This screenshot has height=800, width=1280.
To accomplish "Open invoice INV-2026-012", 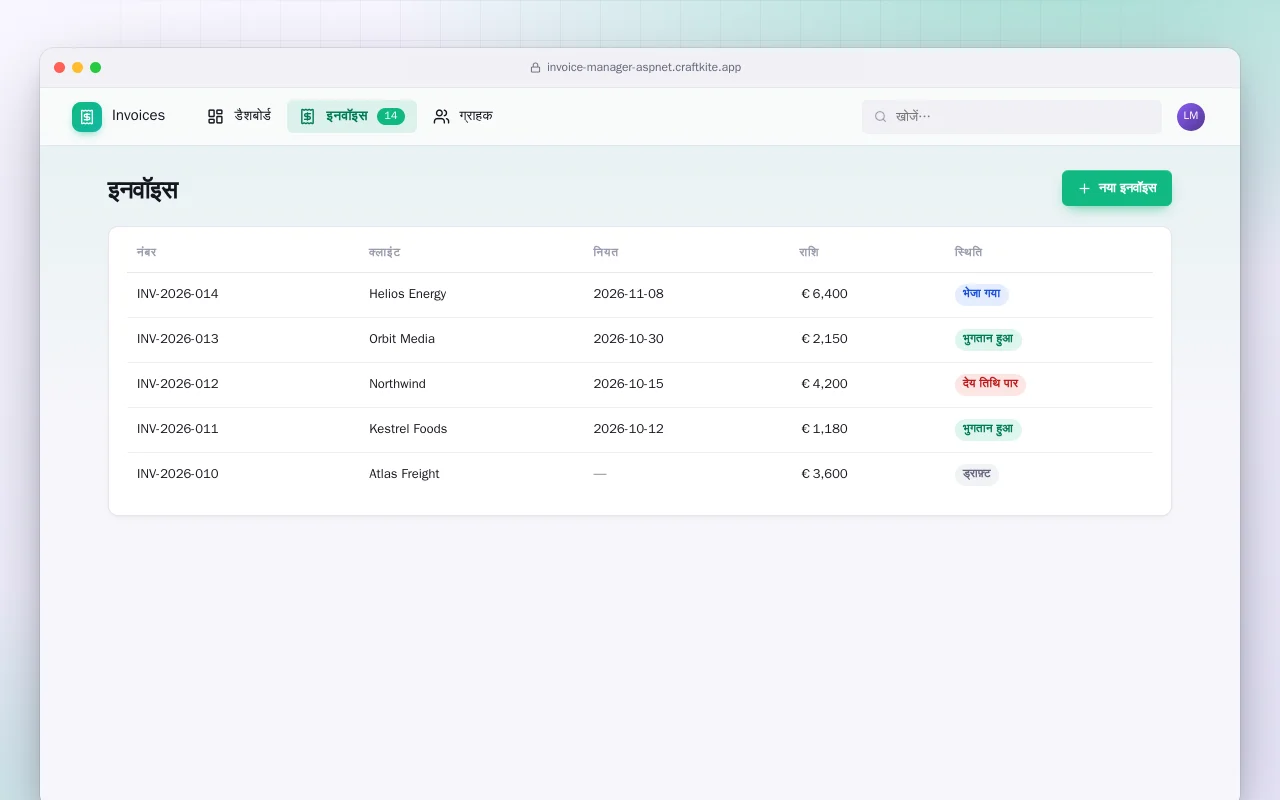I will [178, 384].
